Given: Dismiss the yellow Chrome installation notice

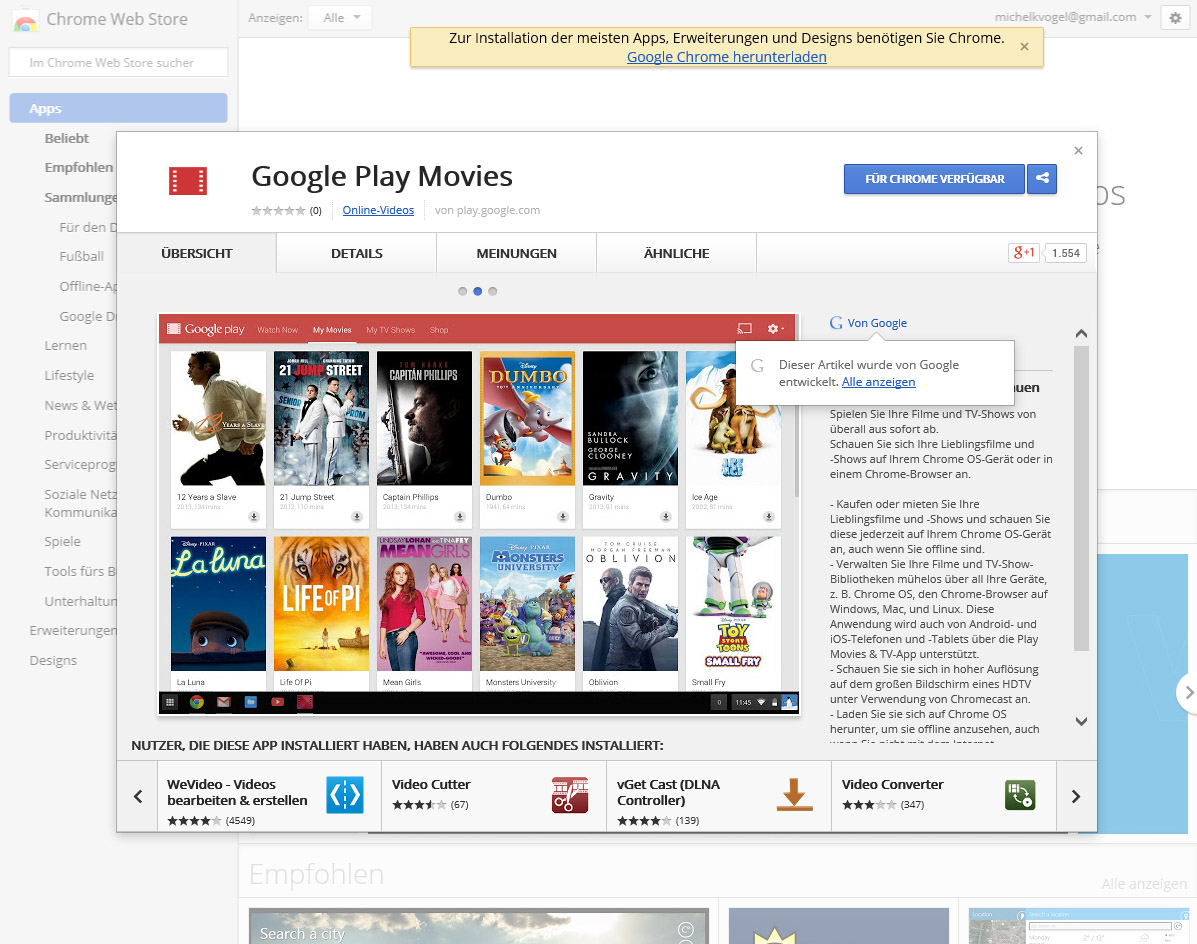Looking at the screenshot, I should 1024,47.
